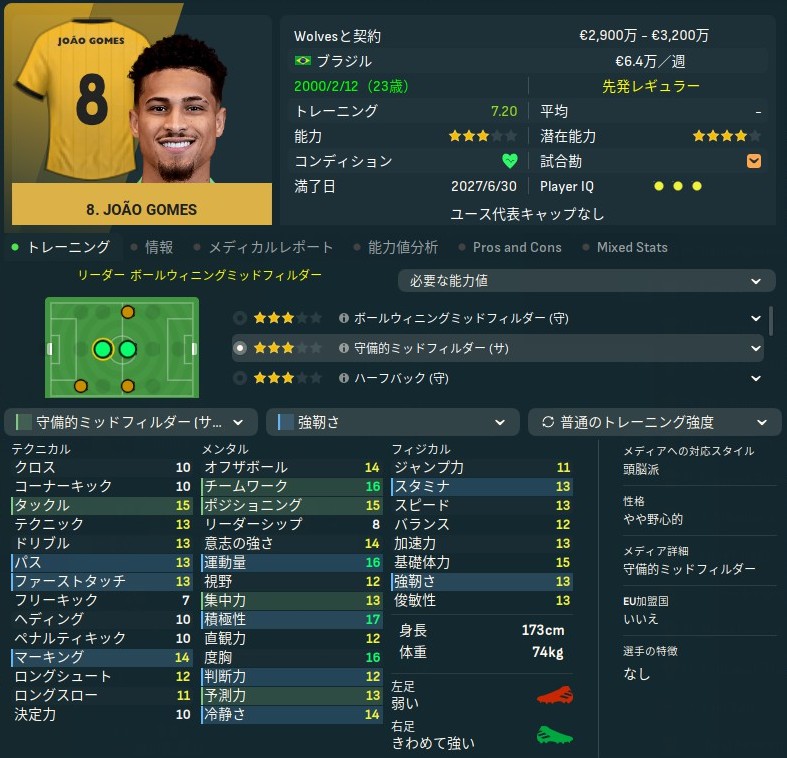The image size is (787, 758).
Task: Select radio button for ハーフバック (守)
Action: pyautogui.click(x=240, y=378)
